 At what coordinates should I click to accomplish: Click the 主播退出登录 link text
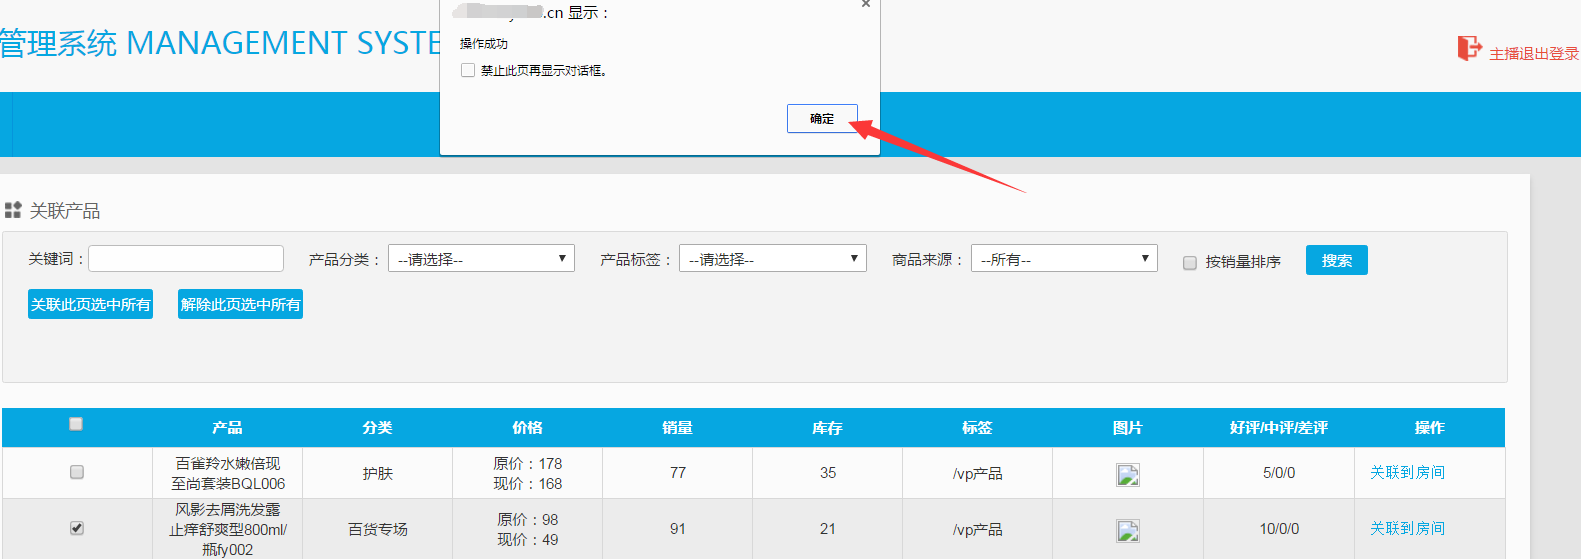(1534, 54)
